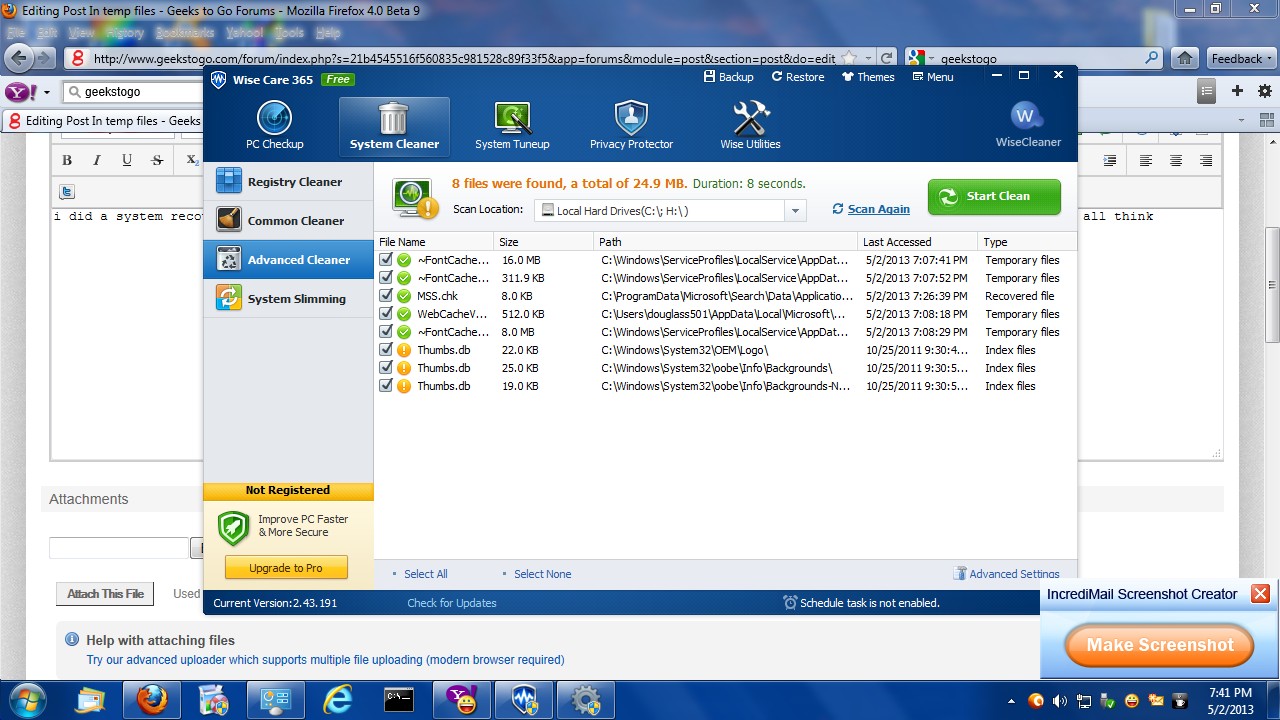Open Wise Care 365 taskbar icon

524,700
